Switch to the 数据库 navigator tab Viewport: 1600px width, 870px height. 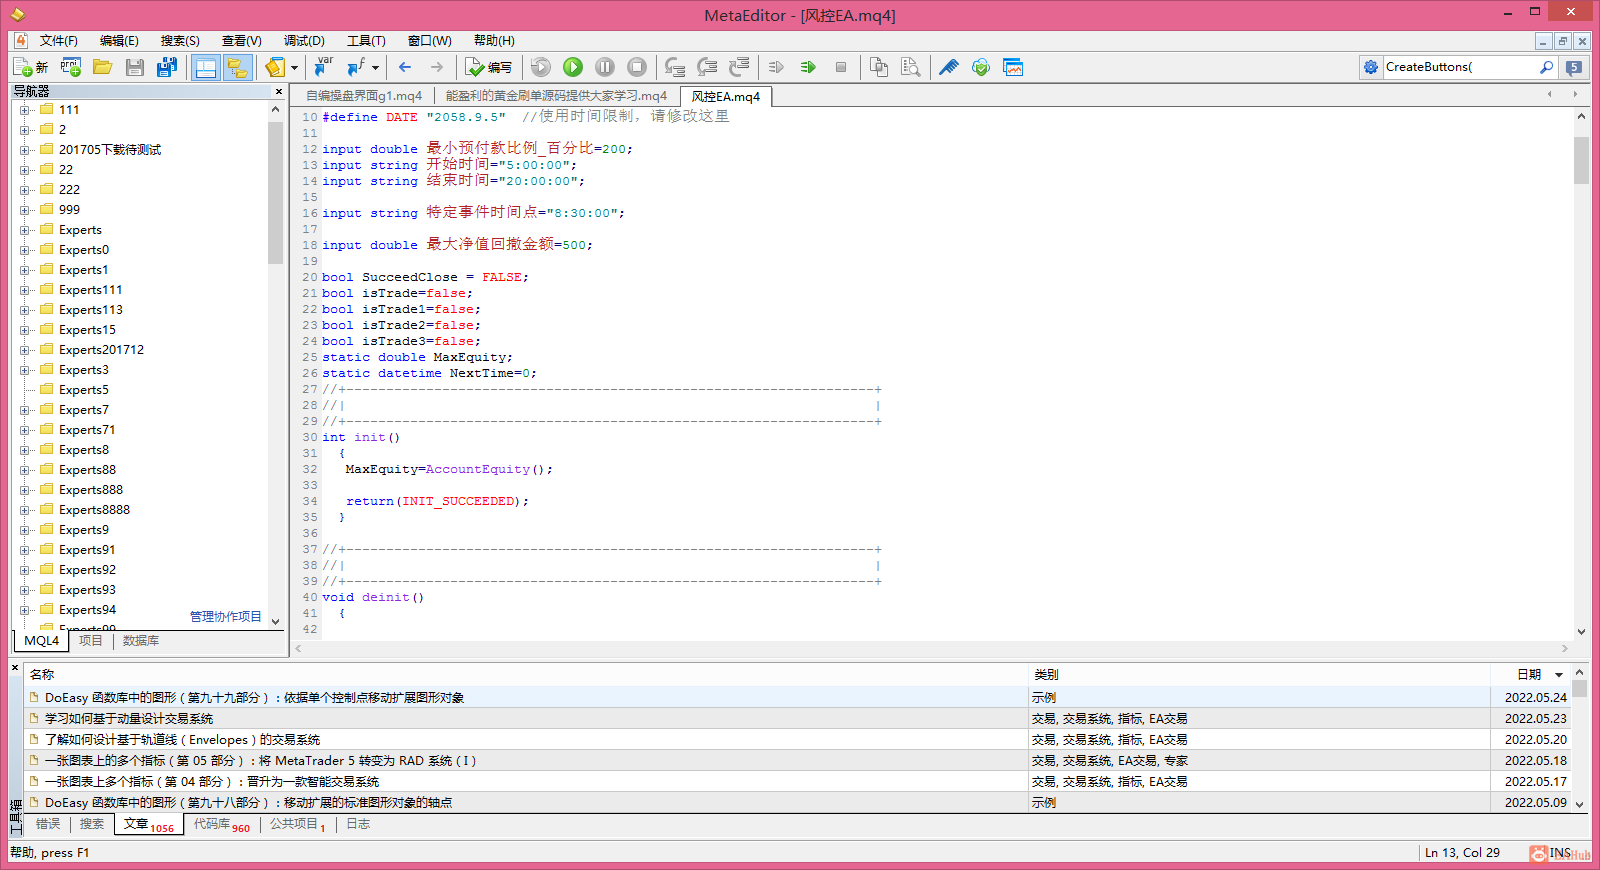coord(141,641)
